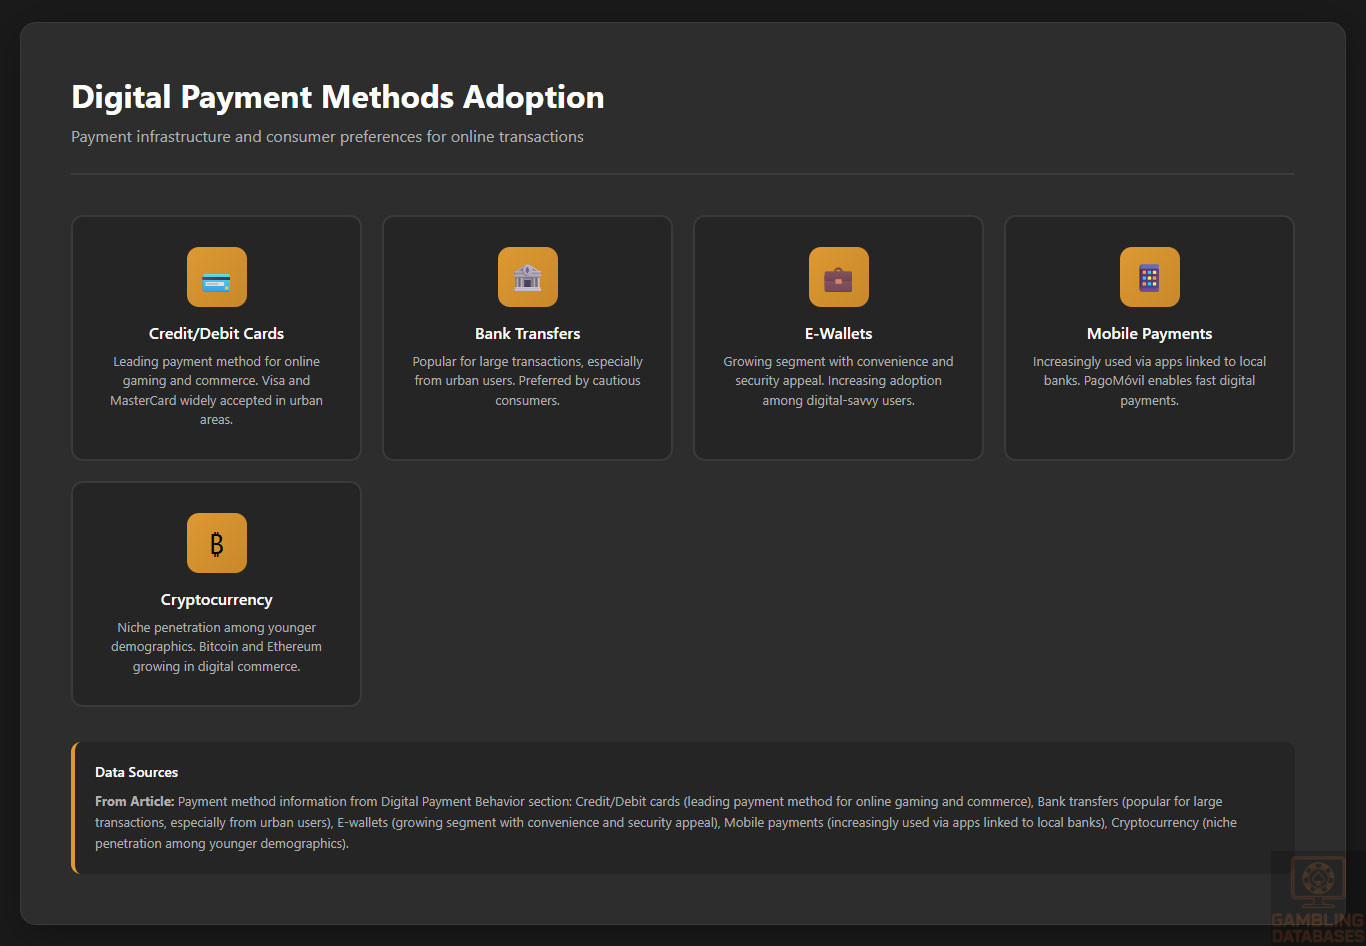The width and height of the screenshot is (1366, 946).
Task: Click the Gambling Databases watermark logo
Action: pos(1316,898)
